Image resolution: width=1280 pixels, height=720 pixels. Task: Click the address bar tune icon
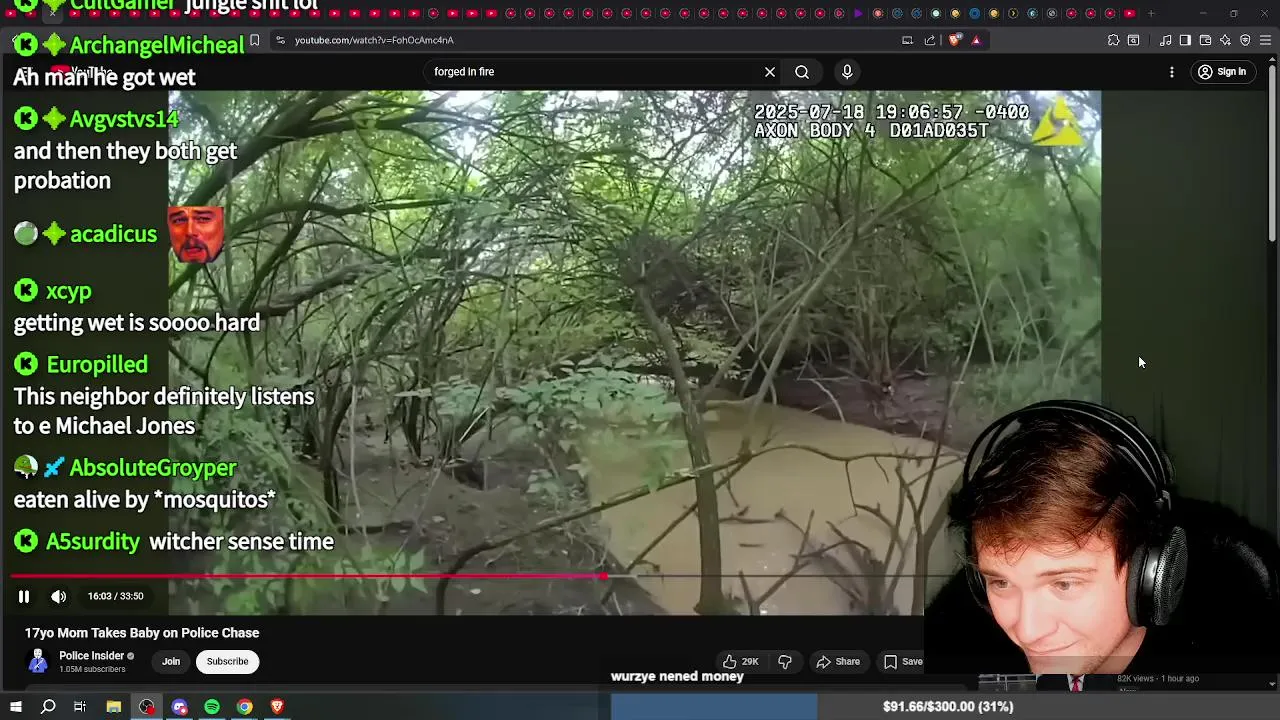[x=280, y=40]
